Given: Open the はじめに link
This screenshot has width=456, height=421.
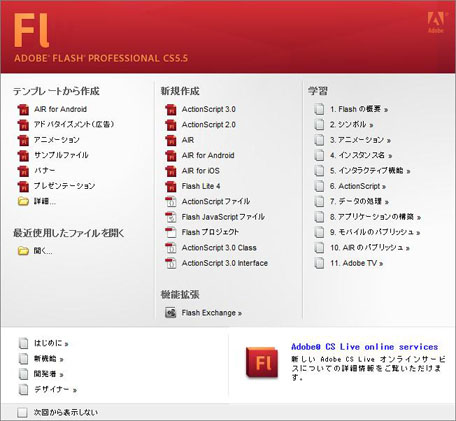Looking at the screenshot, I should [51, 343].
